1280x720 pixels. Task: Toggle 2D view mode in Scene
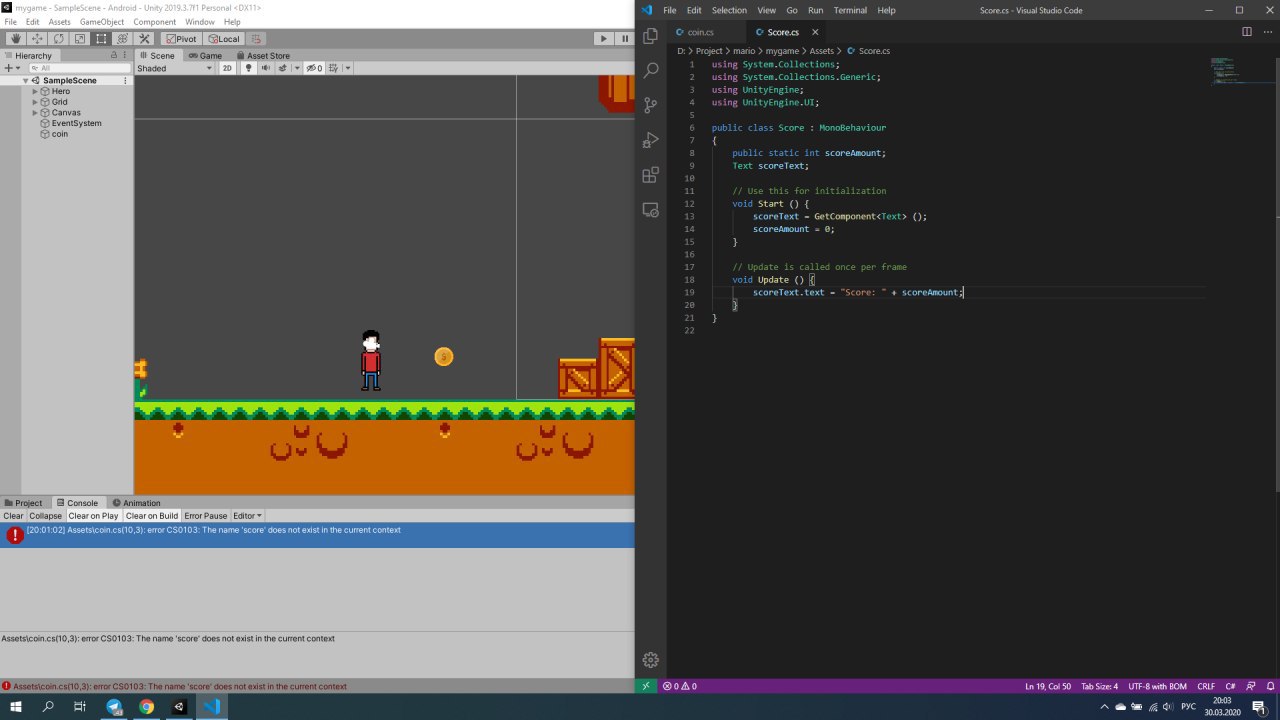(227, 68)
